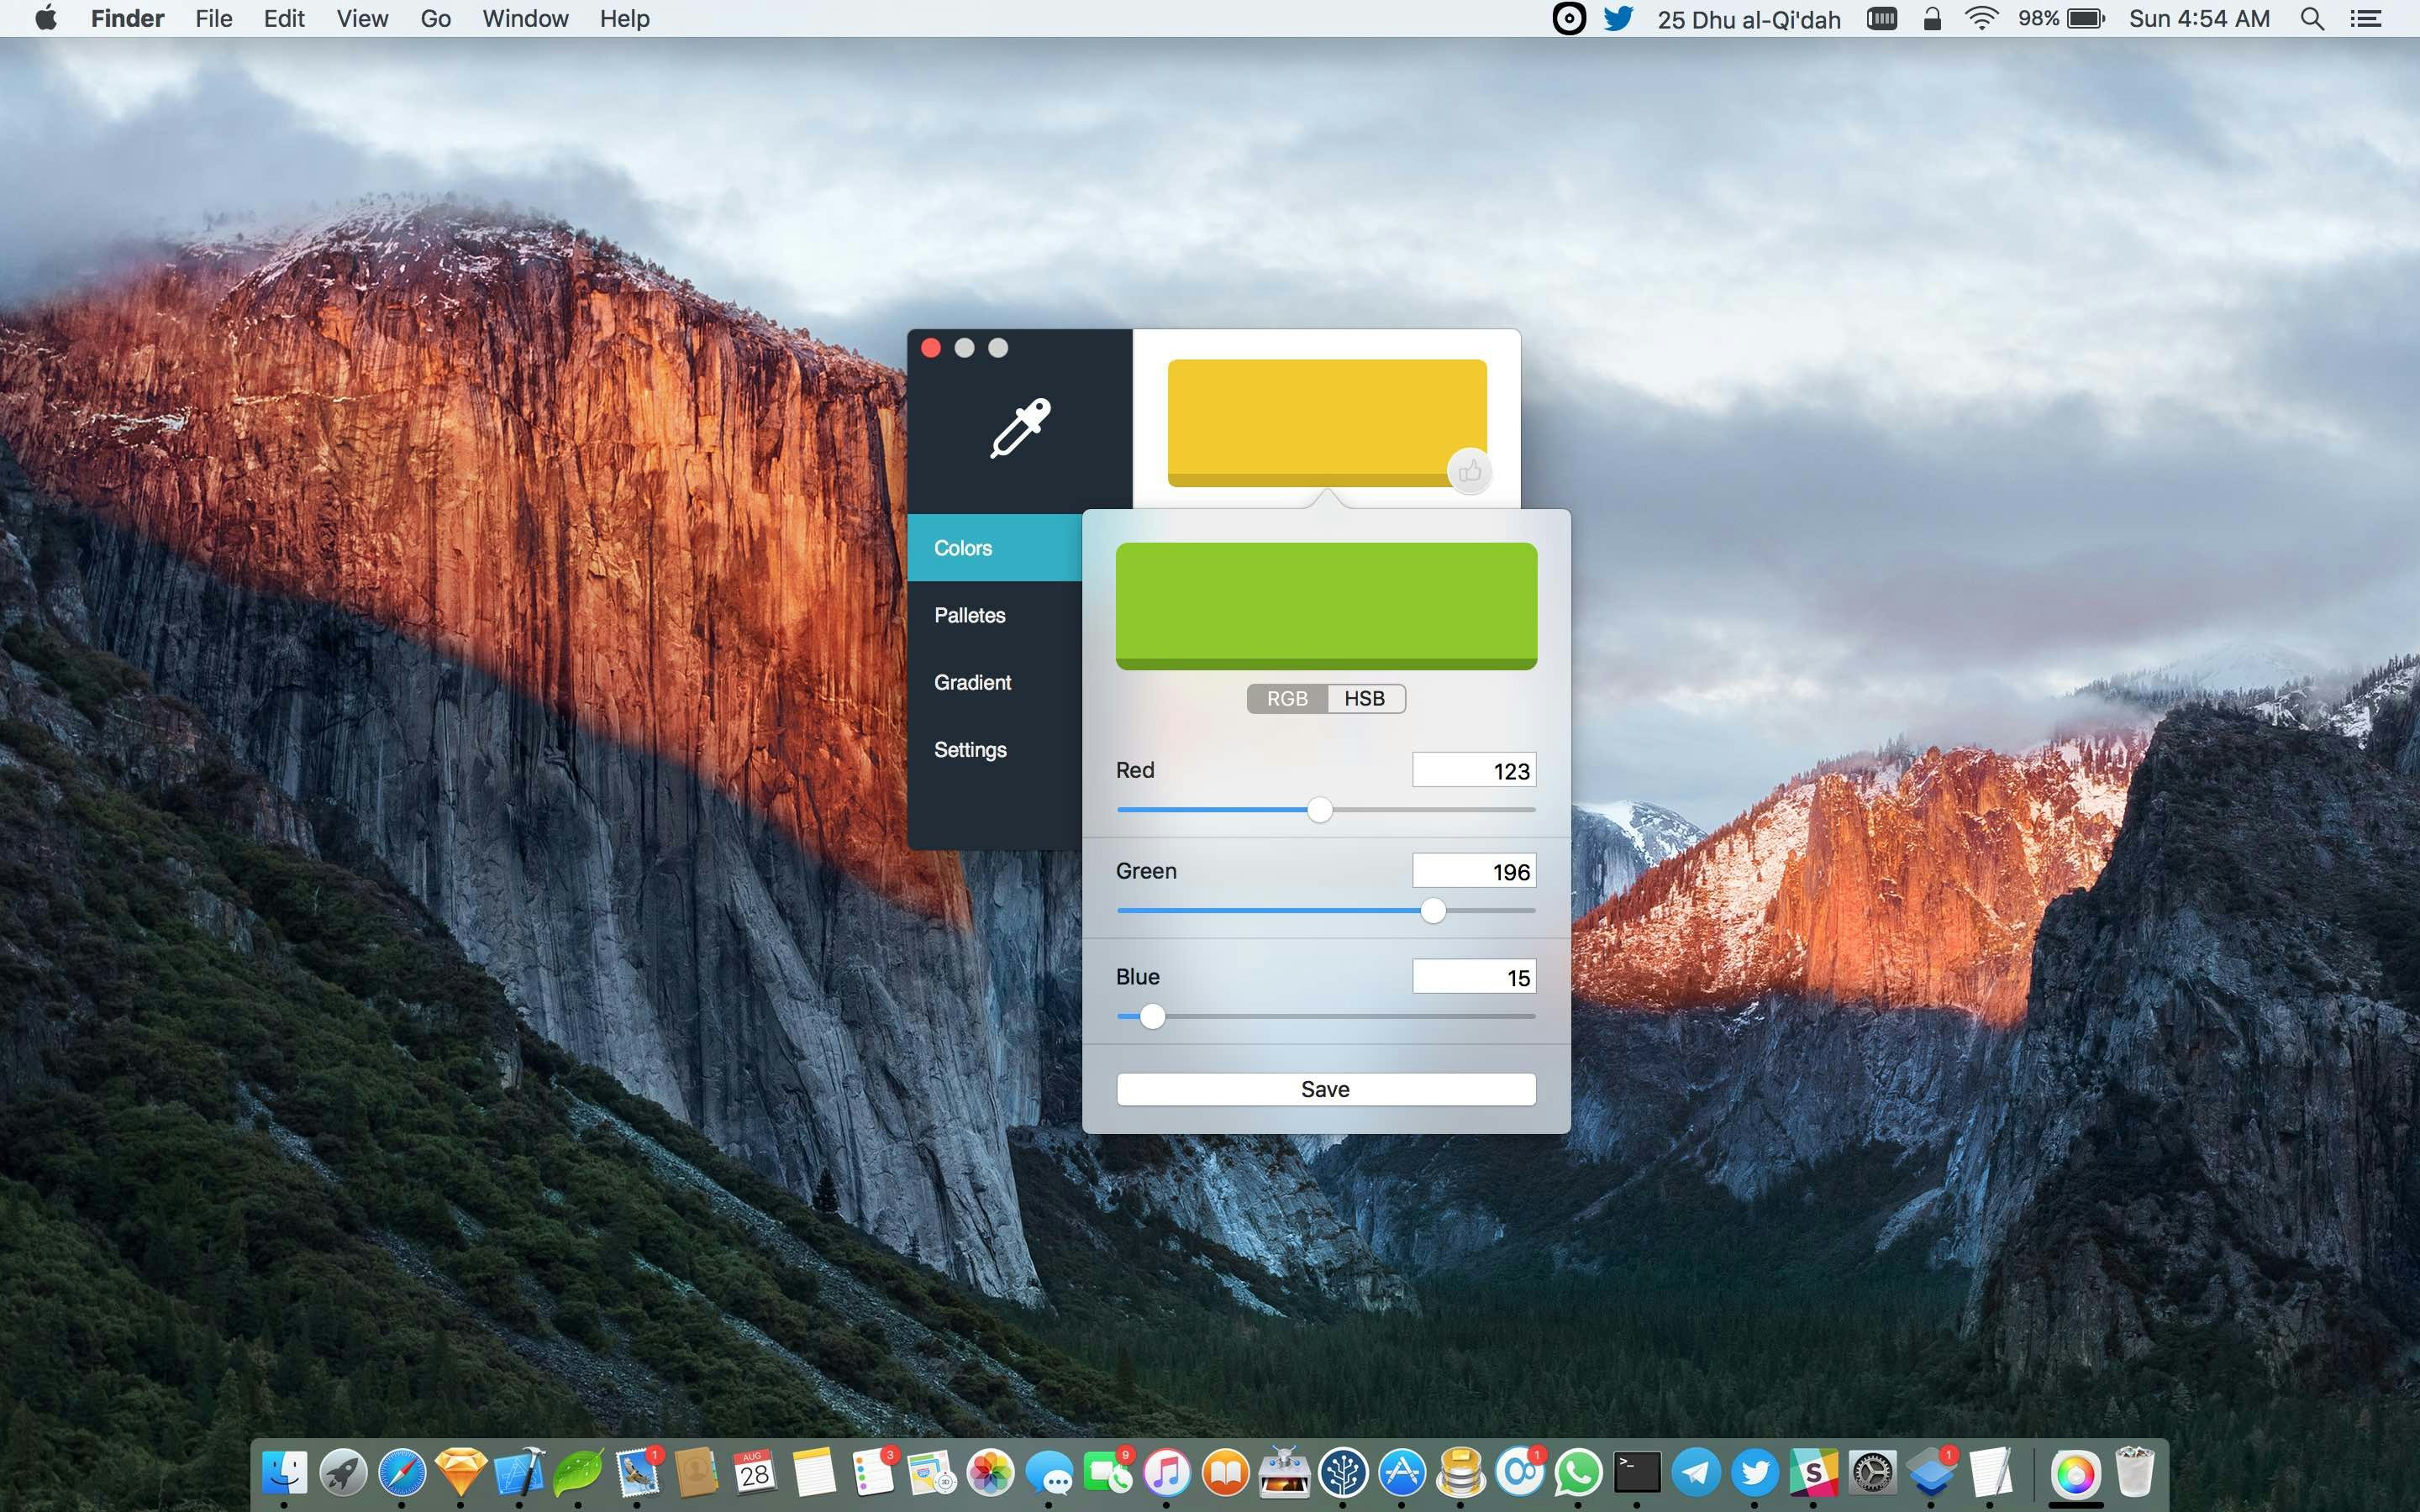Screen dimensions: 2420x1512
Task: Focus the Green value field showing 196
Action: point(1473,872)
